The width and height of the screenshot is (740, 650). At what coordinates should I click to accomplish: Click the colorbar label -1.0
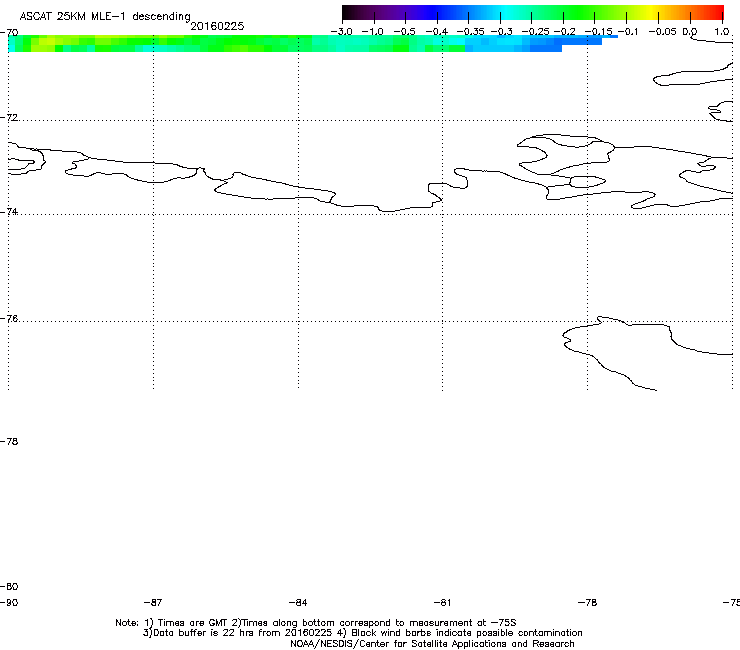point(372,32)
